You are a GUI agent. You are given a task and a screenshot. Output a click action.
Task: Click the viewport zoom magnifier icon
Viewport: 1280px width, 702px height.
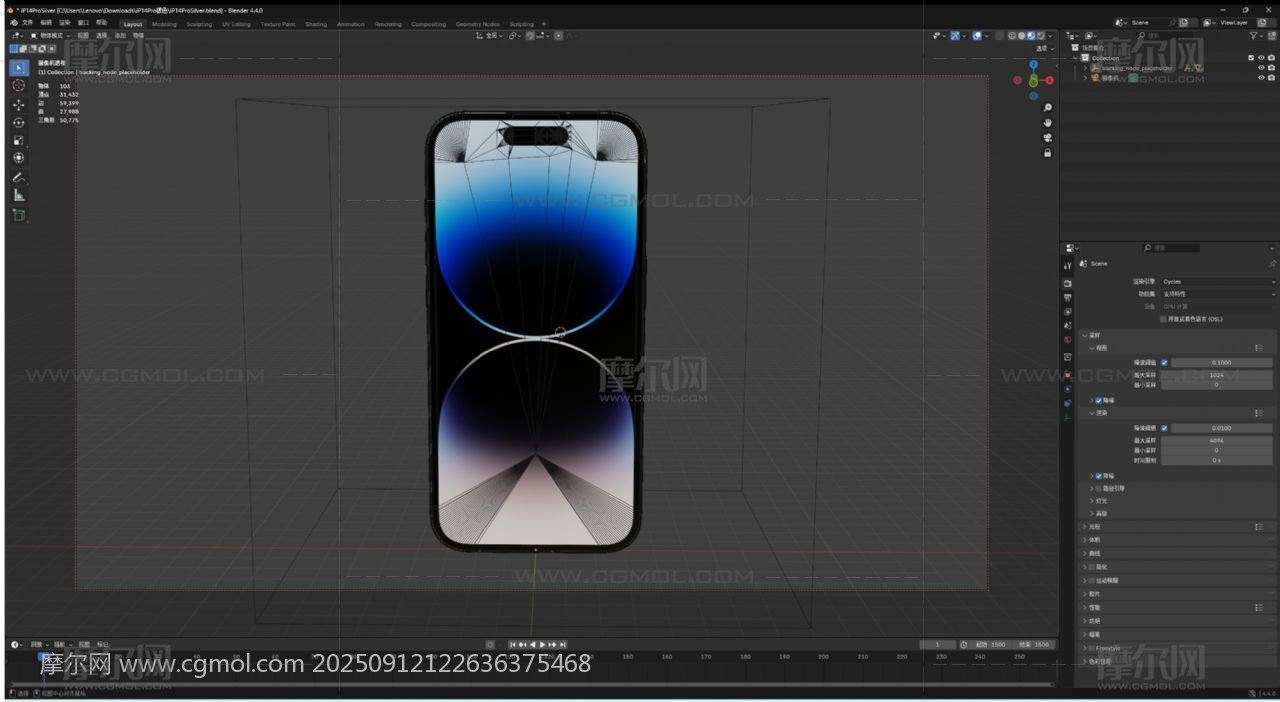(x=1047, y=108)
